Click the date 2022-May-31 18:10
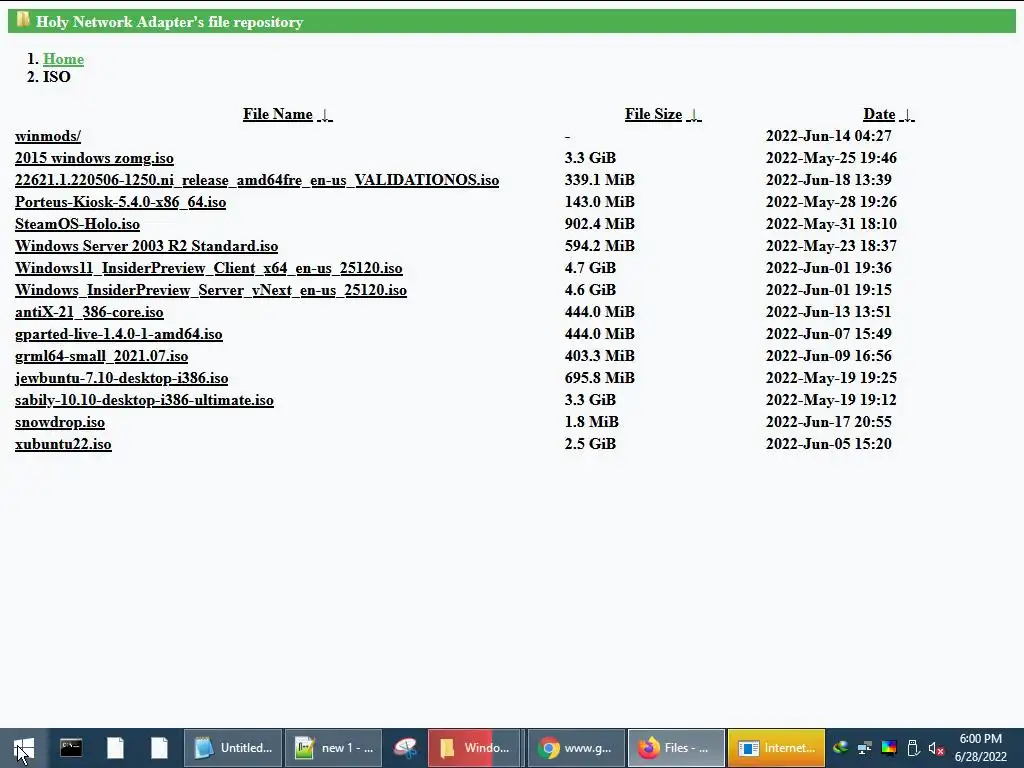 (831, 224)
